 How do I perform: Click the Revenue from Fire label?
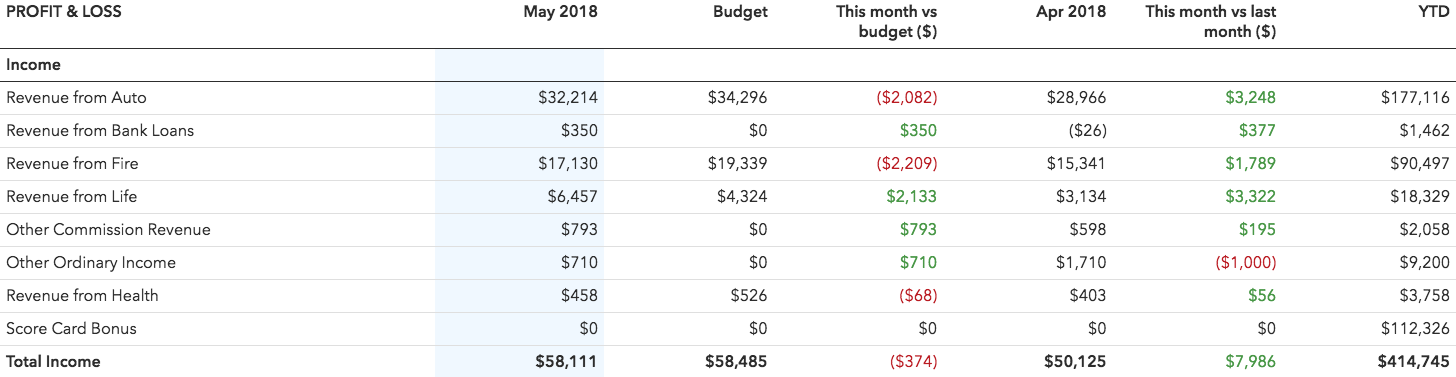[x=72, y=164]
